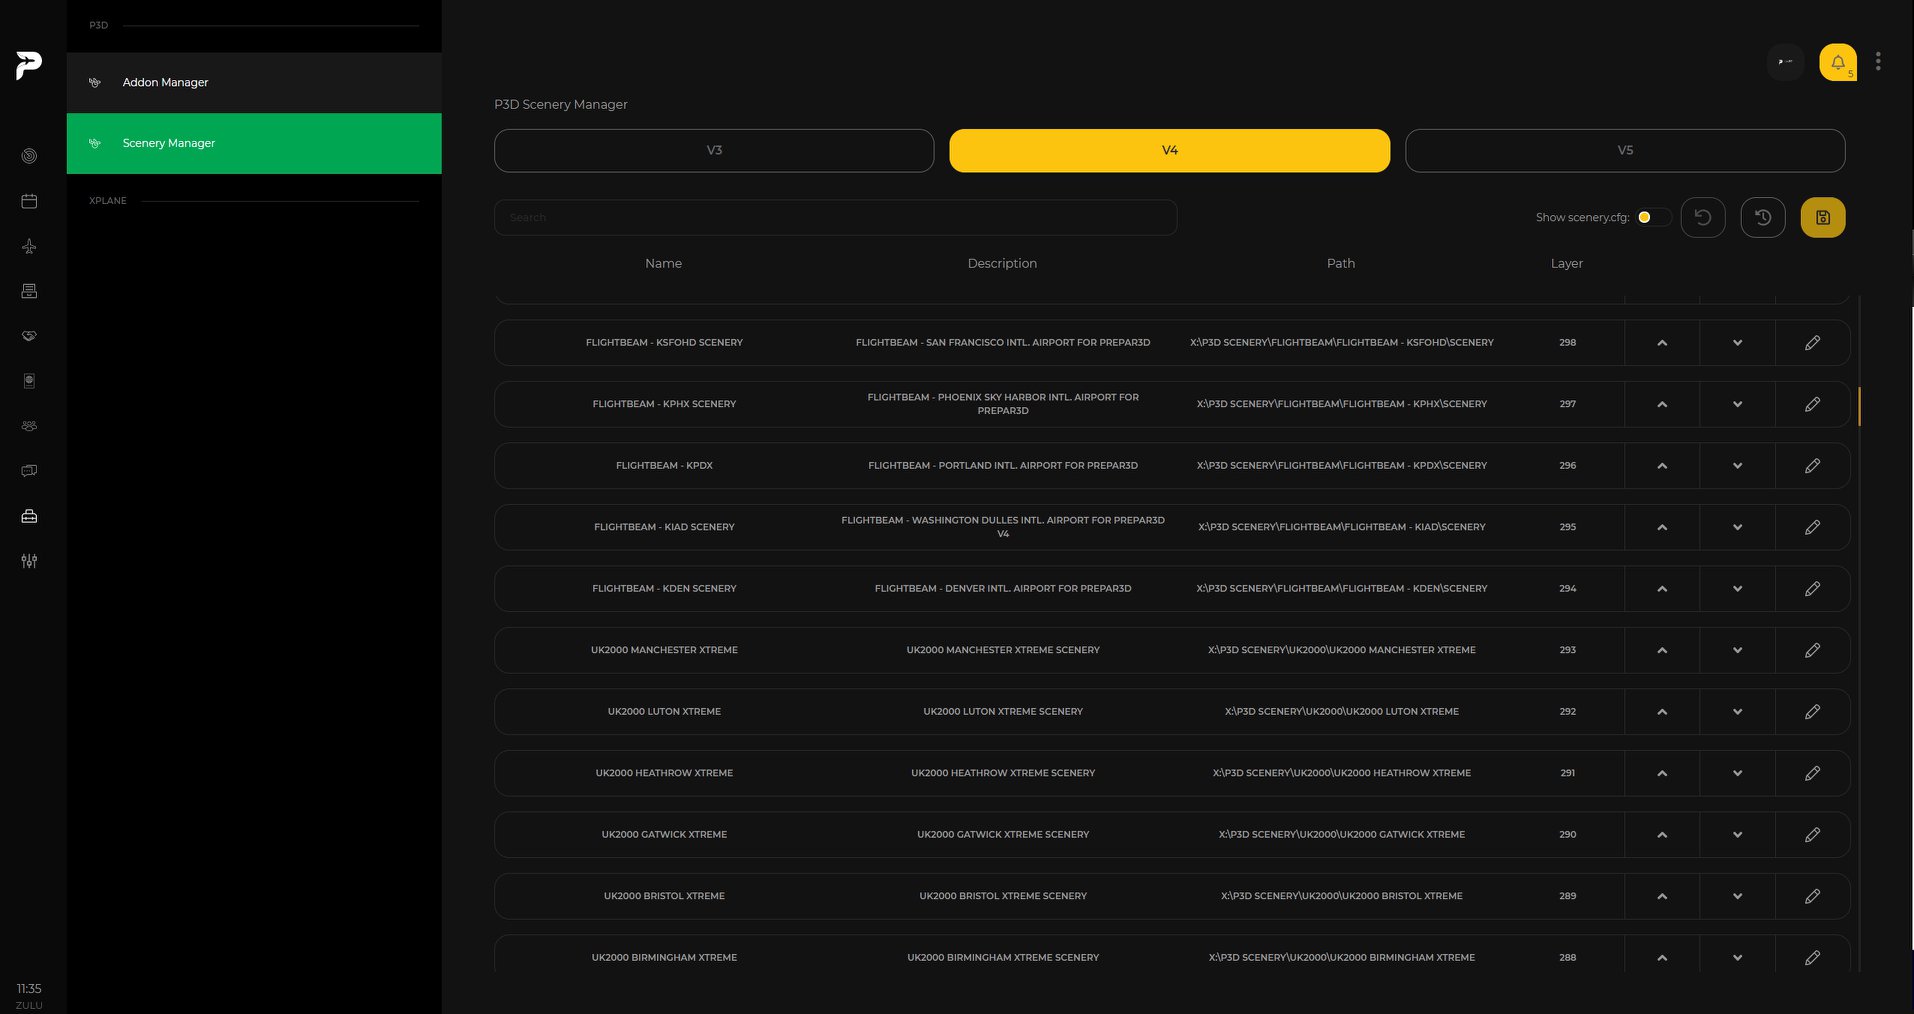Image resolution: width=1914 pixels, height=1014 pixels.
Task: Edit the Flightbeam KSFOHD Scenery entry
Action: pyautogui.click(x=1812, y=343)
